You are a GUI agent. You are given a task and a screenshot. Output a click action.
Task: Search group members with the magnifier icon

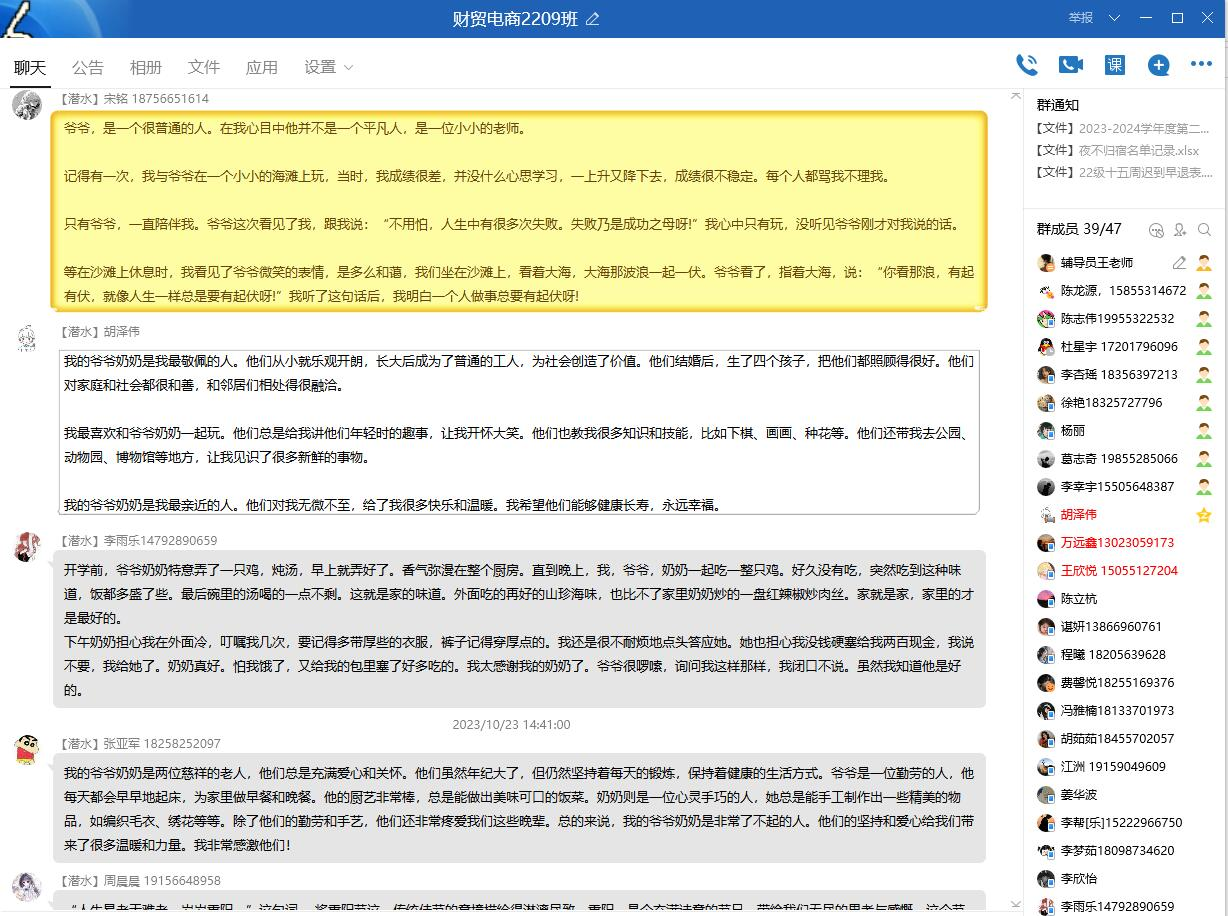1204,230
